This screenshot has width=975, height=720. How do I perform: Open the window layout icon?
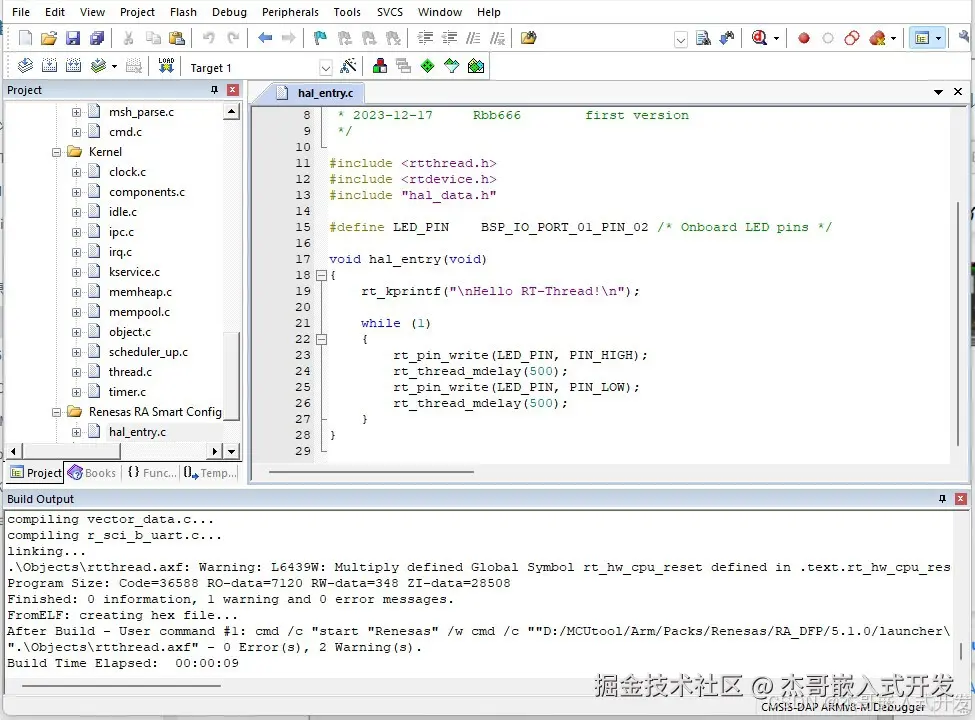click(922, 38)
